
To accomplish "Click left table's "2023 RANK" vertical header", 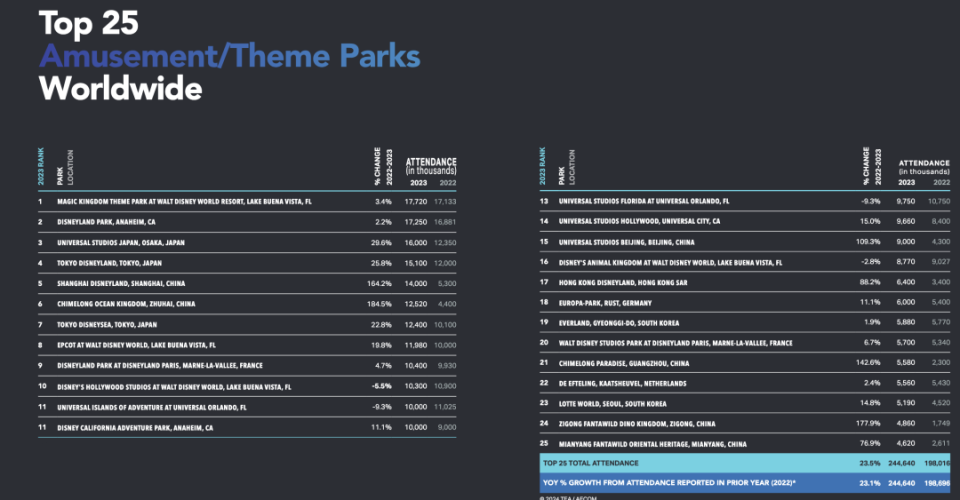I will pos(41,166).
